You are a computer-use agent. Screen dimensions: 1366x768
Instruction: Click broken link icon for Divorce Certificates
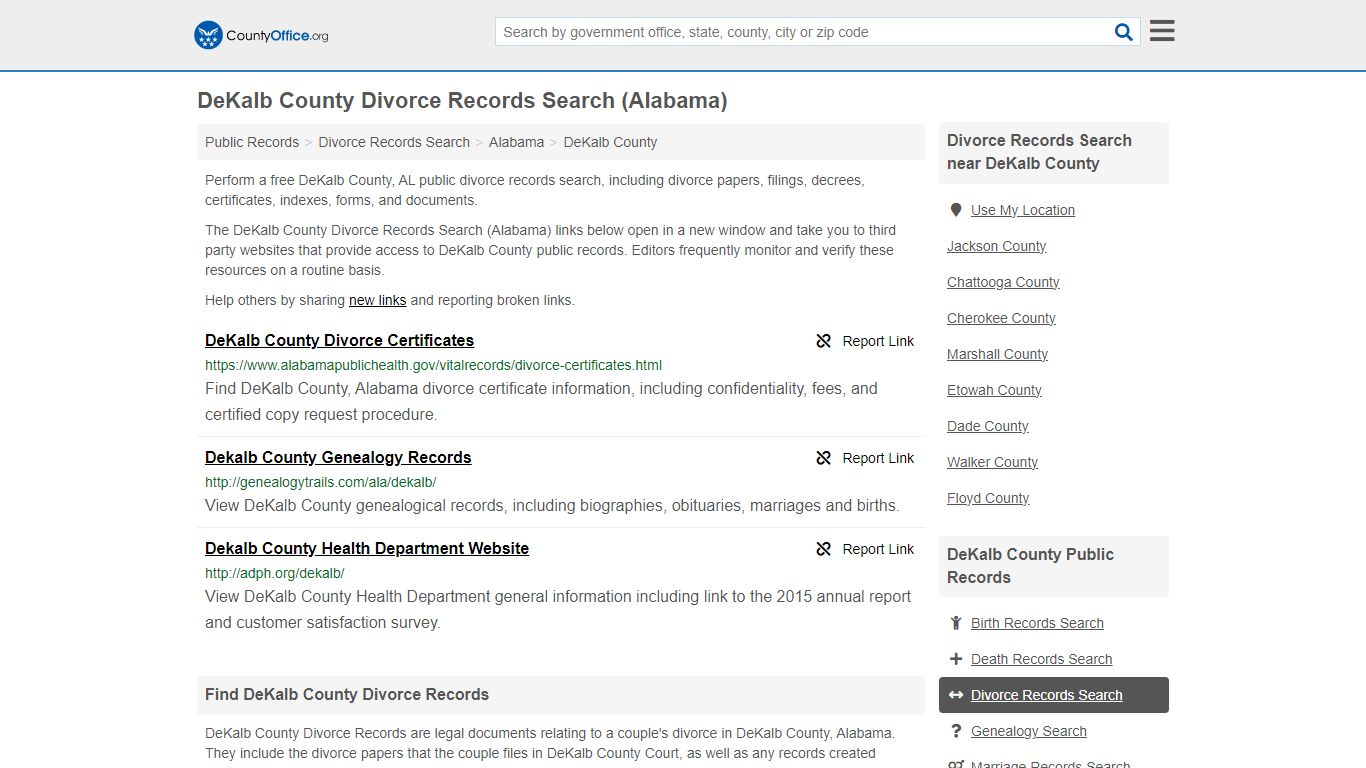coord(824,341)
